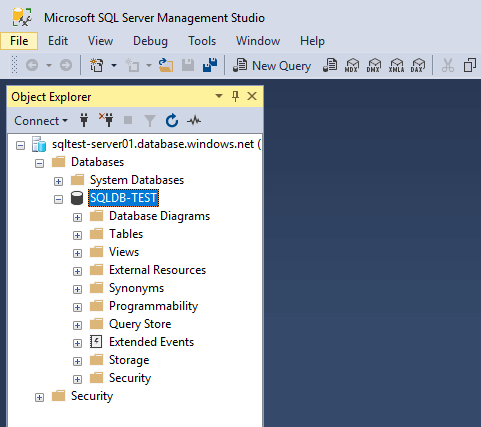Open the MDX query icon
This screenshot has width=481, height=427.
(352, 65)
